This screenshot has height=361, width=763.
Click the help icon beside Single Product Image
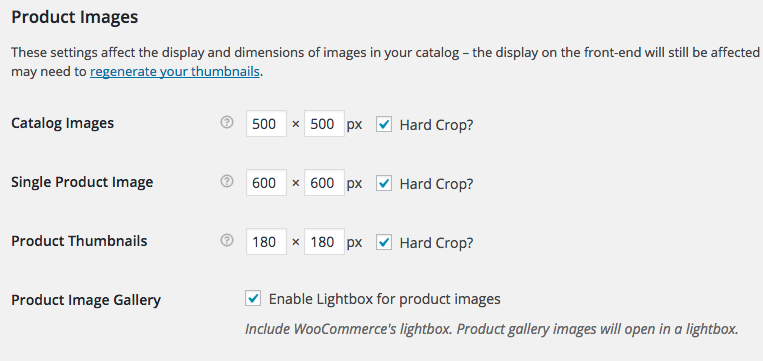227,181
